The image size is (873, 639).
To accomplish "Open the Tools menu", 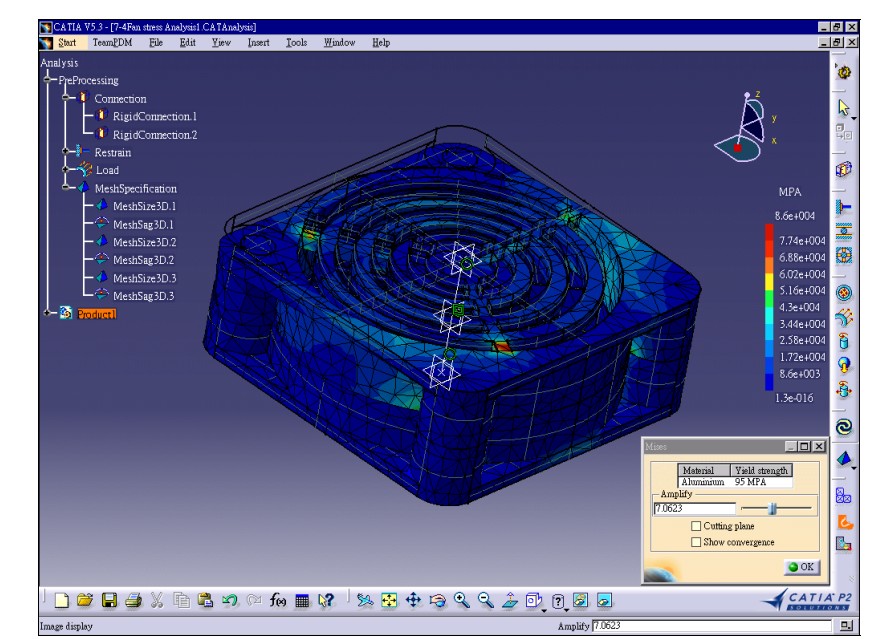I will point(296,42).
